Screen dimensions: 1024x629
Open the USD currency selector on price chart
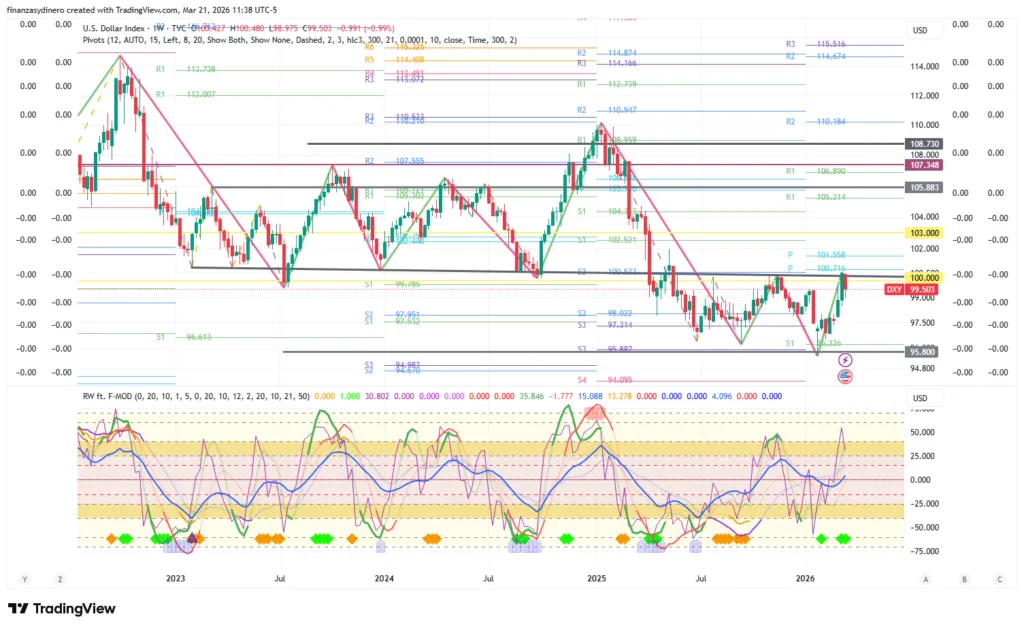click(920, 30)
